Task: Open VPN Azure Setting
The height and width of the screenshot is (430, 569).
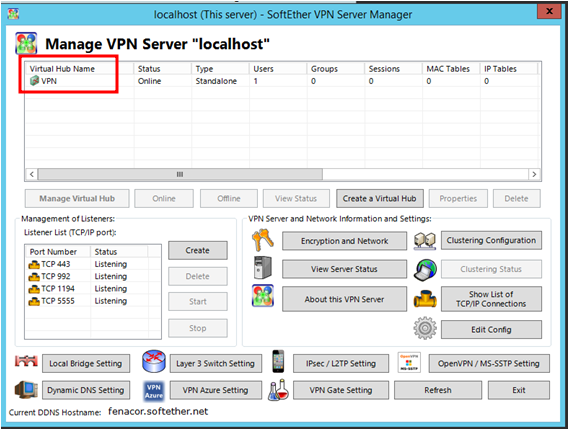Action: 216,390
